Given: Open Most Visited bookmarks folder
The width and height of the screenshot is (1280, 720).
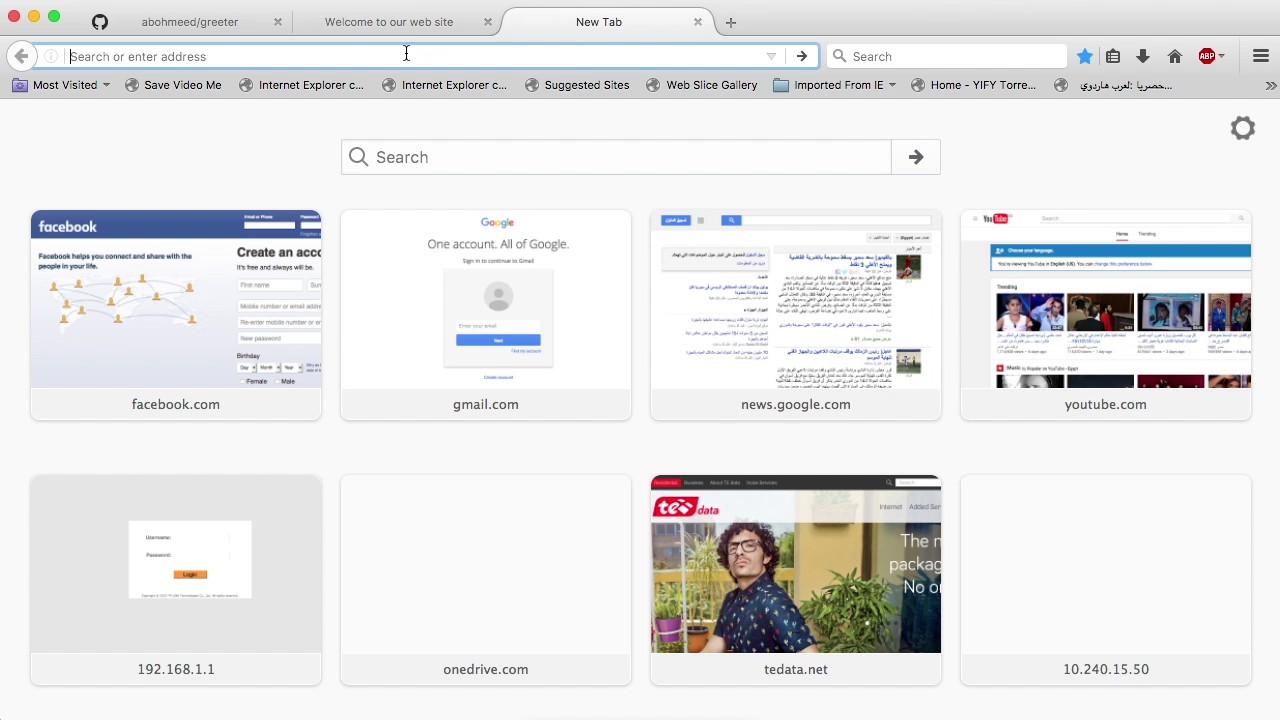Looking at the screenshot, I should [x=61, y=85].
